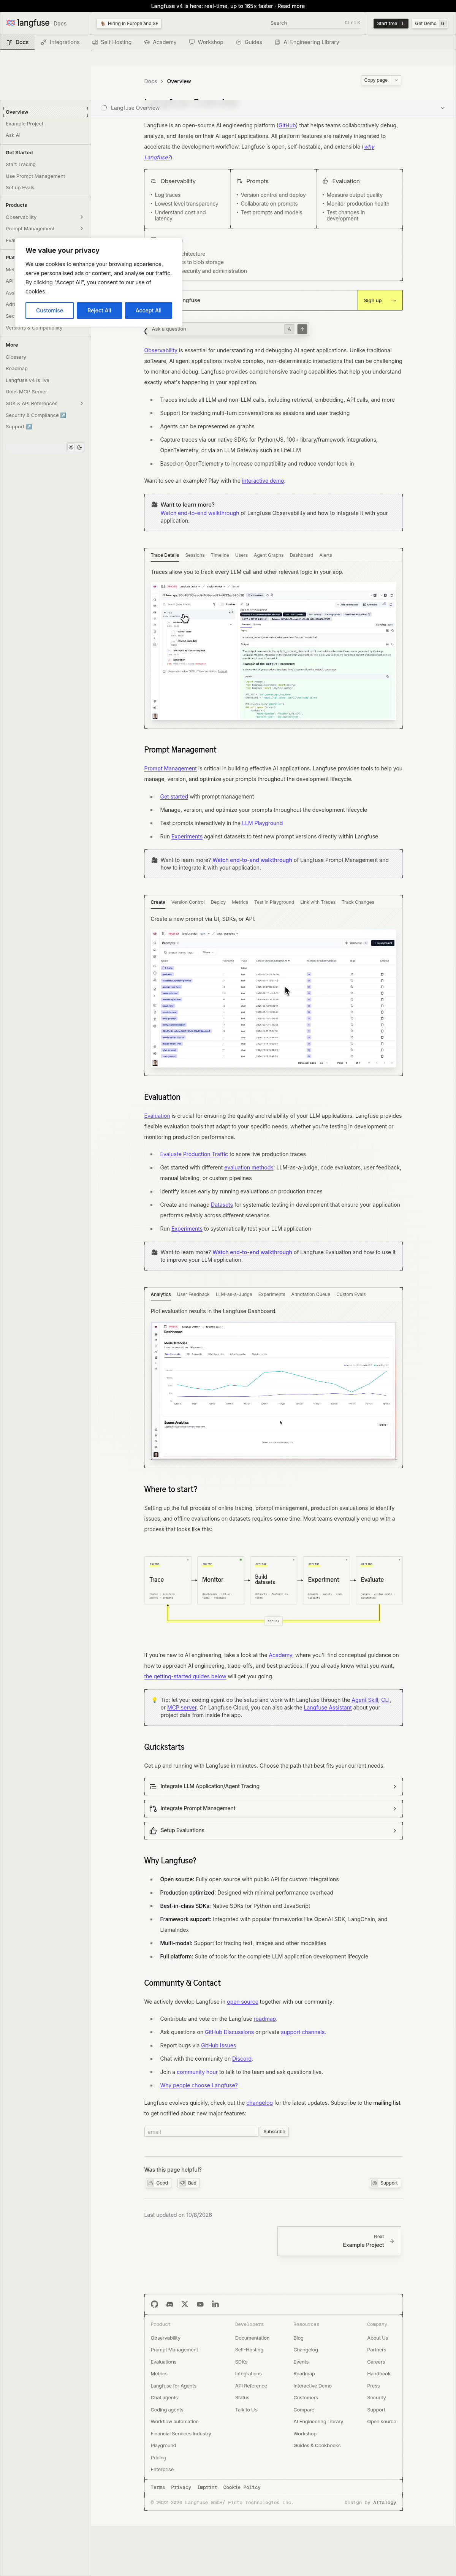This screenshot has width=456, height=2576.
Task: Open the GitHub icon in footer
Action: 154,2304
